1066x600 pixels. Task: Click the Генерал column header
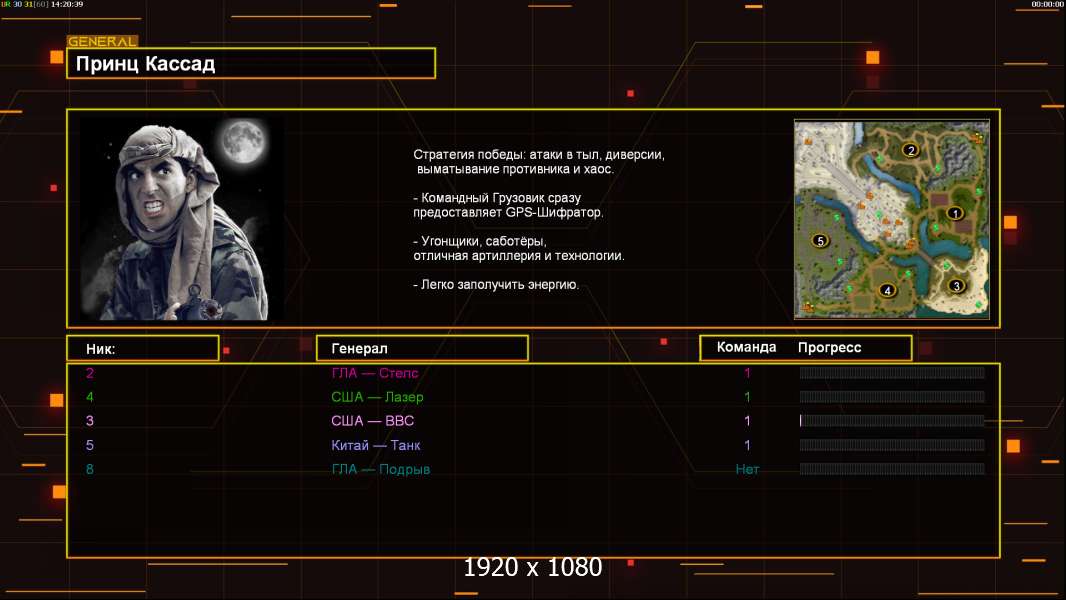point(421,348)
